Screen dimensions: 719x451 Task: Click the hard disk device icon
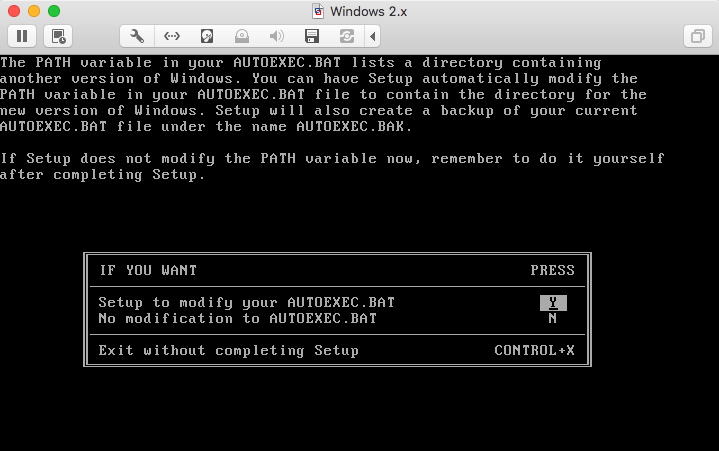point(207,36)
